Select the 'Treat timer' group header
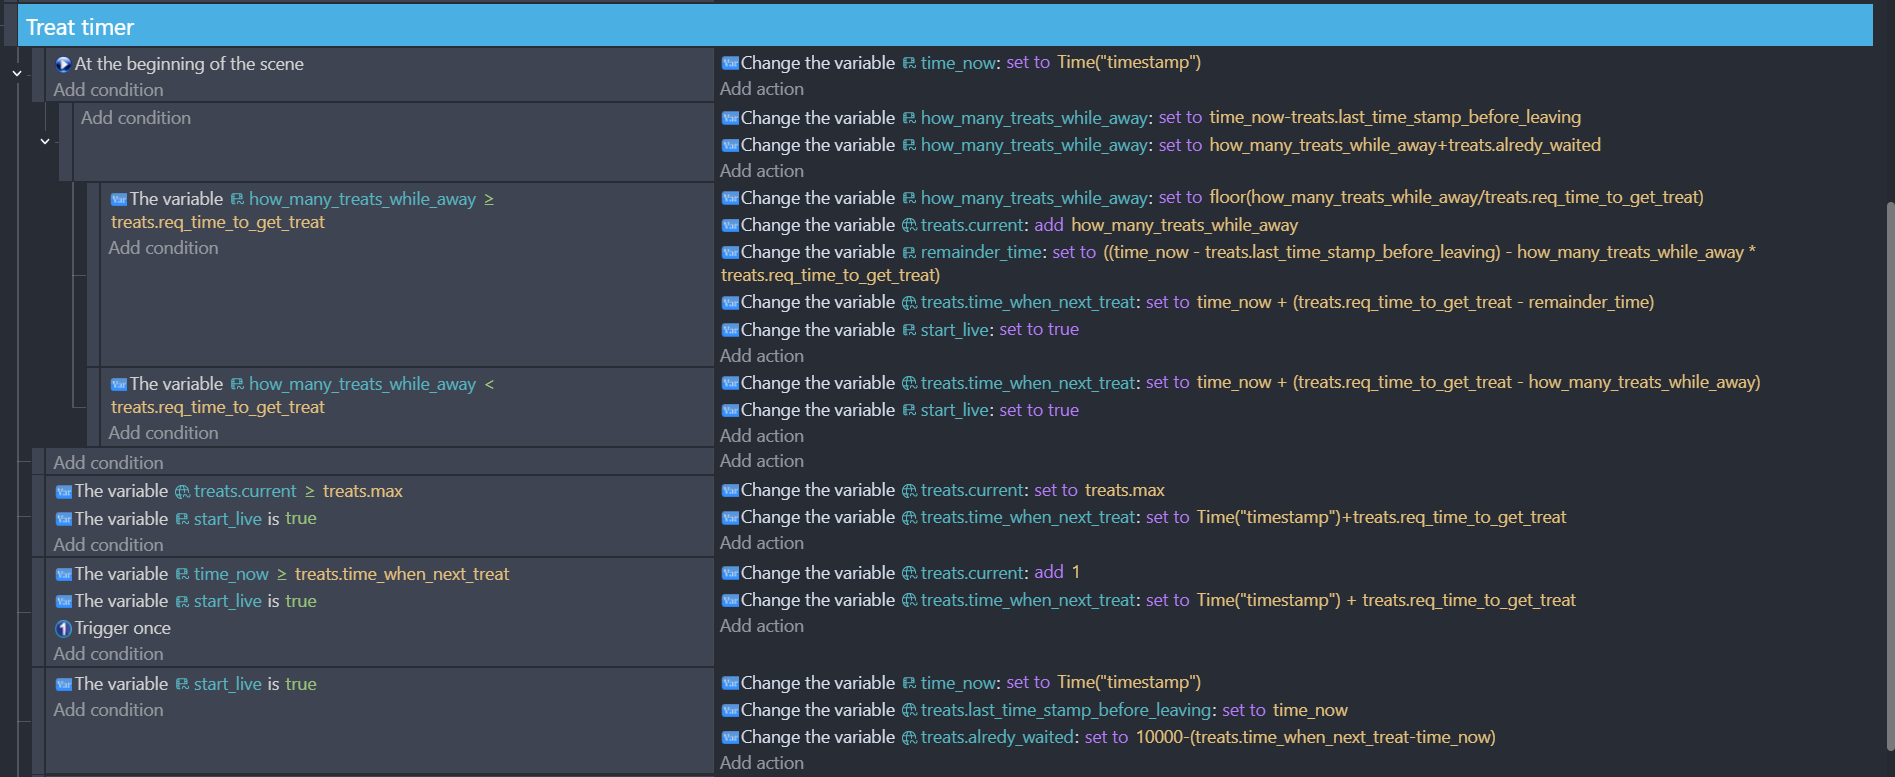 point(80,27)
